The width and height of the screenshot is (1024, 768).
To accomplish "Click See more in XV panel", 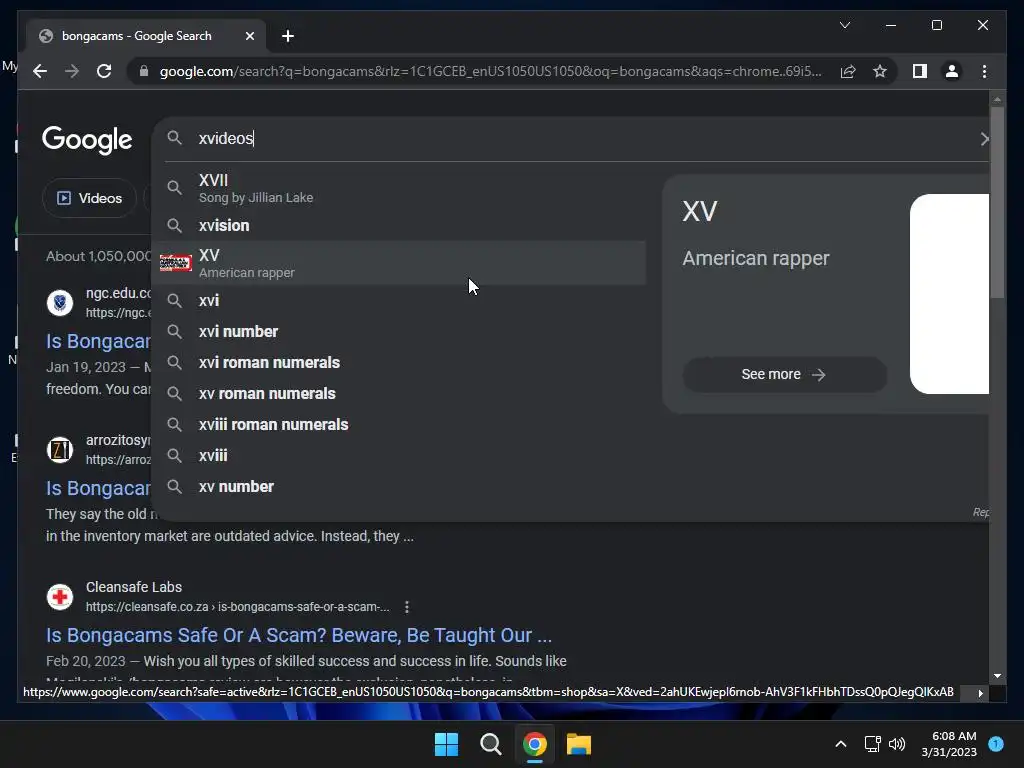I will (x=784, y=374).
